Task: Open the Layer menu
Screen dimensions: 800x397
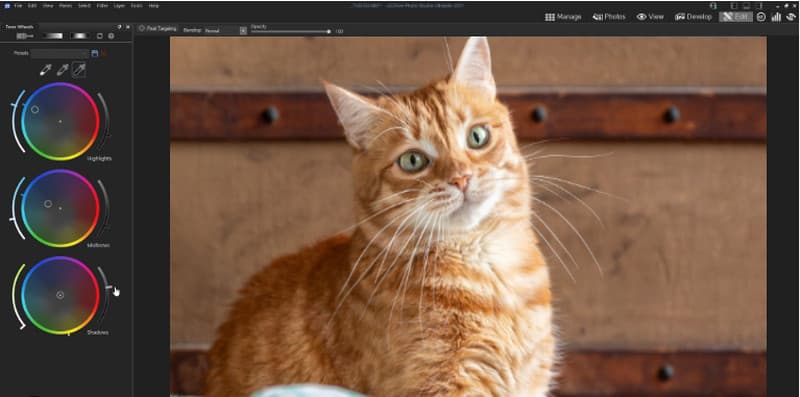Action: 119,6
